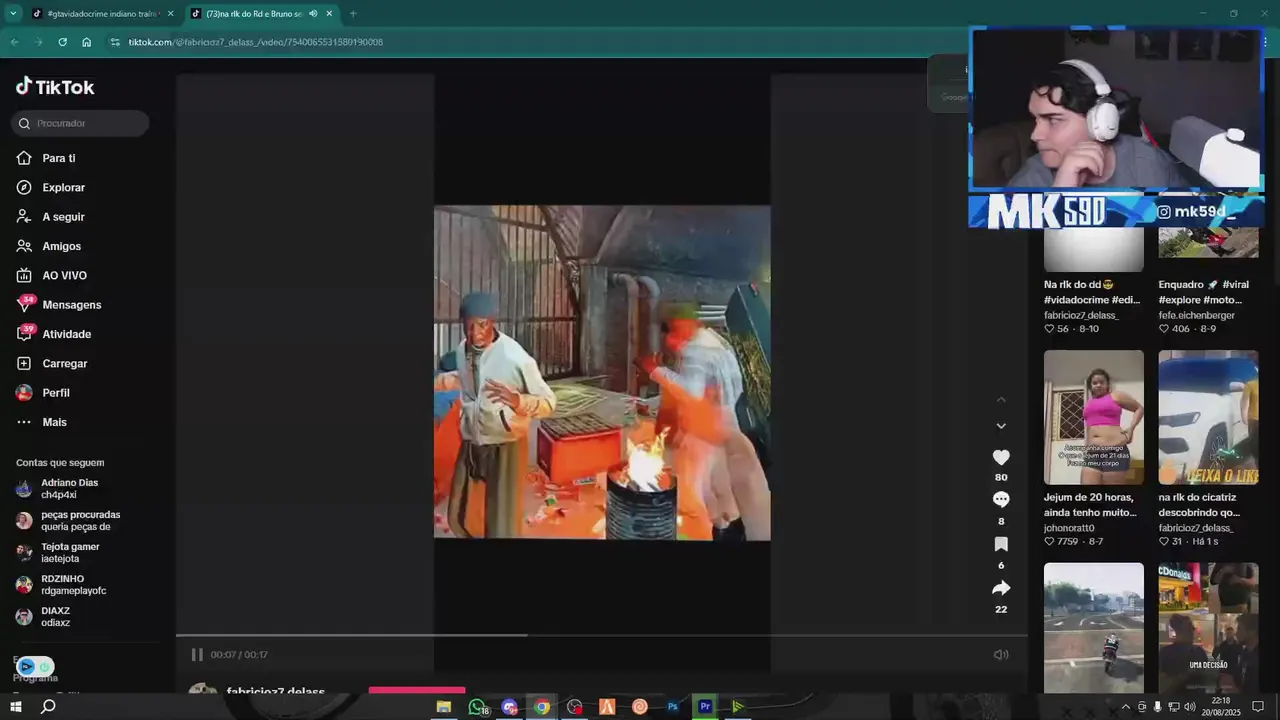The height and width of the screenshot is (720, 1280).
Task: Mute tab via audio speaker icon
Action: pyautogui.click(x=313, y=14)
